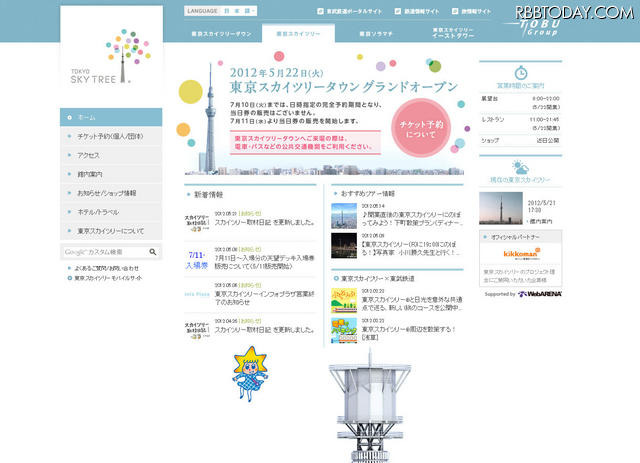Viewport: 640px width, 463px height.
Task: Open 東京スカイツリーについて in the sidebar
Action: click(111, 231)
